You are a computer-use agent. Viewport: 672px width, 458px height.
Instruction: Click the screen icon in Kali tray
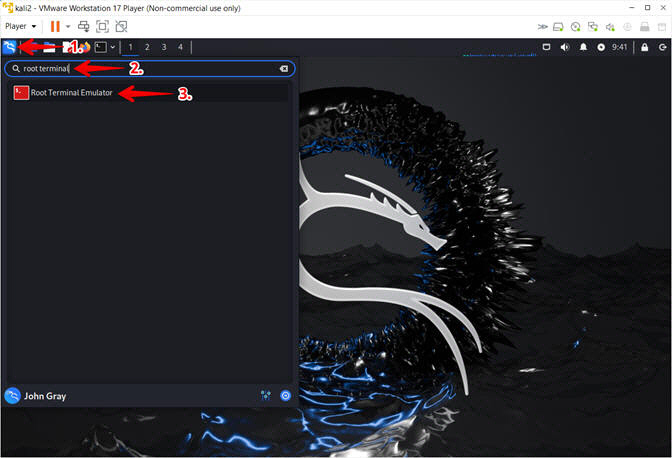click(x=546, y=47)
